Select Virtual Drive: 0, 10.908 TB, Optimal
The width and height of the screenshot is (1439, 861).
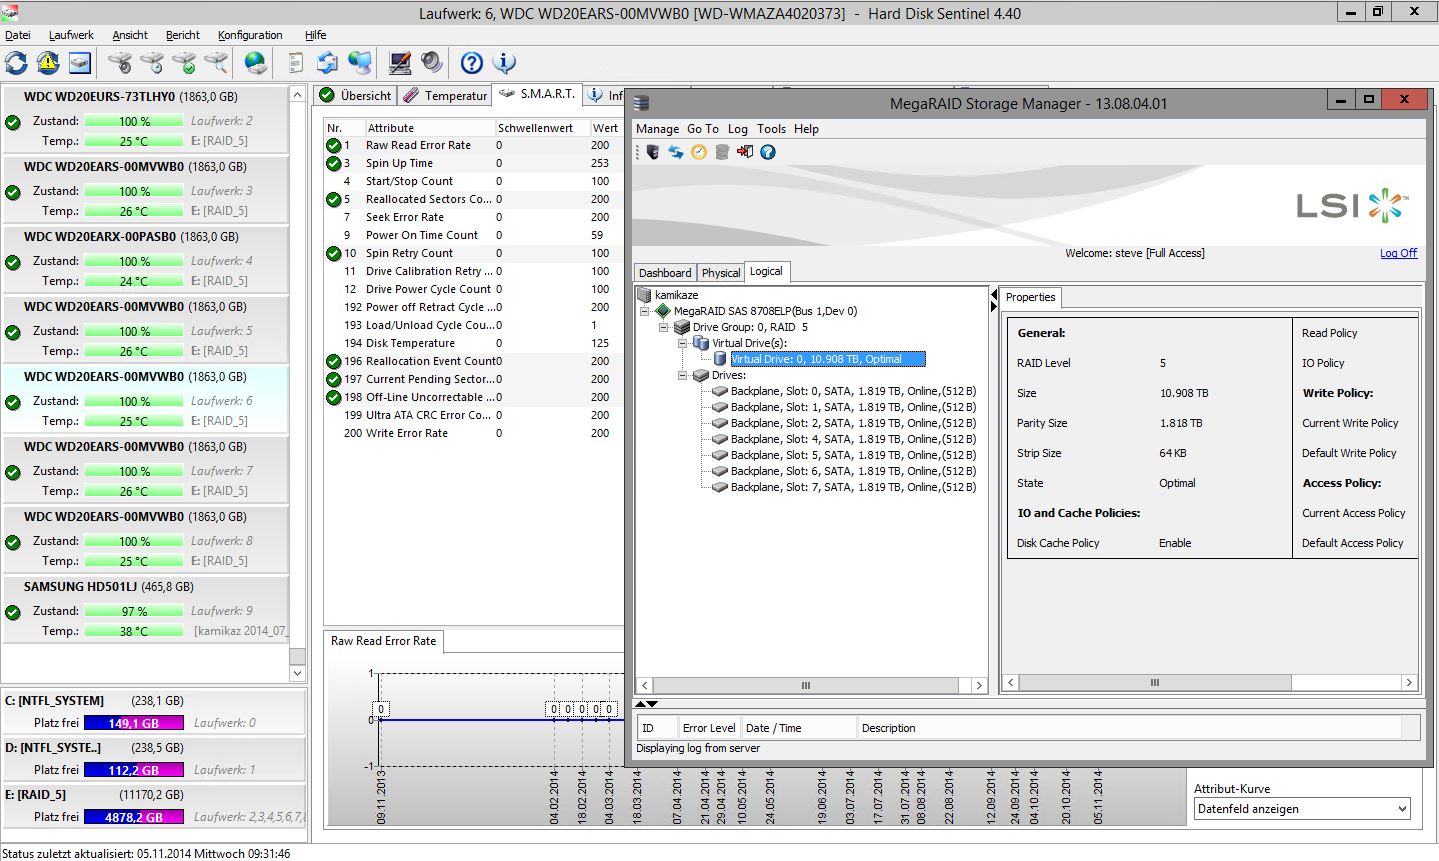(x=828, y=359)
